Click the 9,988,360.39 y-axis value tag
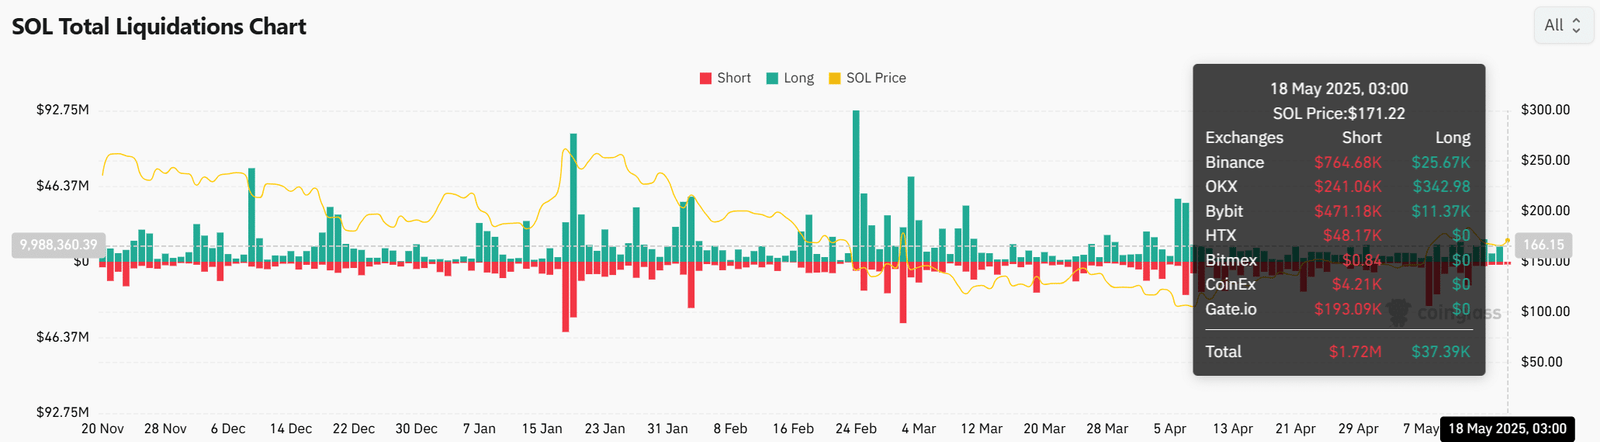The image size is (1600, 442). click(58, 245)
